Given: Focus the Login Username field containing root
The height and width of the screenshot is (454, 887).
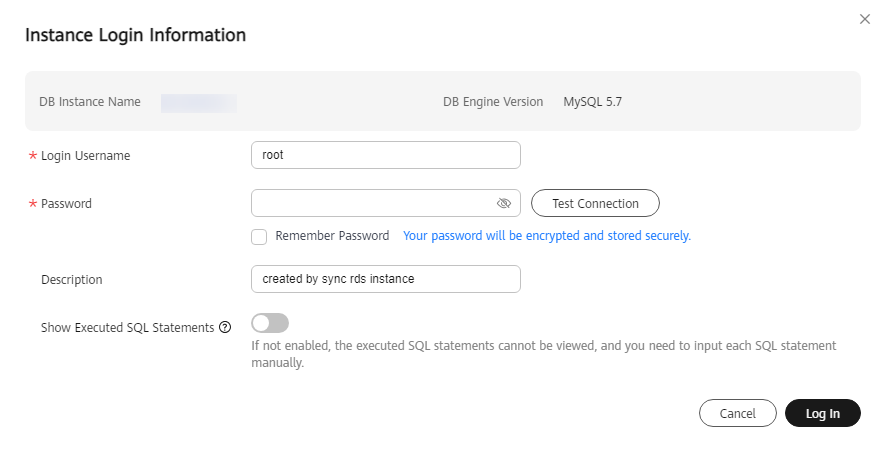Looking at the screenshot, I should [x=386, y=155].
